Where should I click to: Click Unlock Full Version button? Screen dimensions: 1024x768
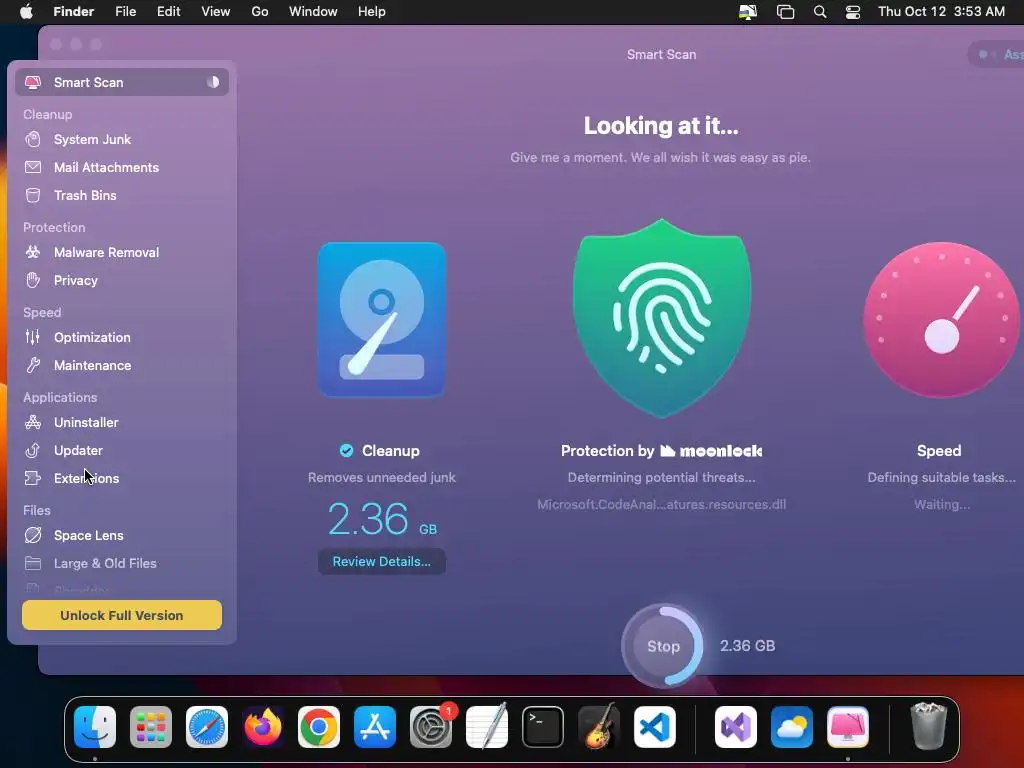point(122,615)
